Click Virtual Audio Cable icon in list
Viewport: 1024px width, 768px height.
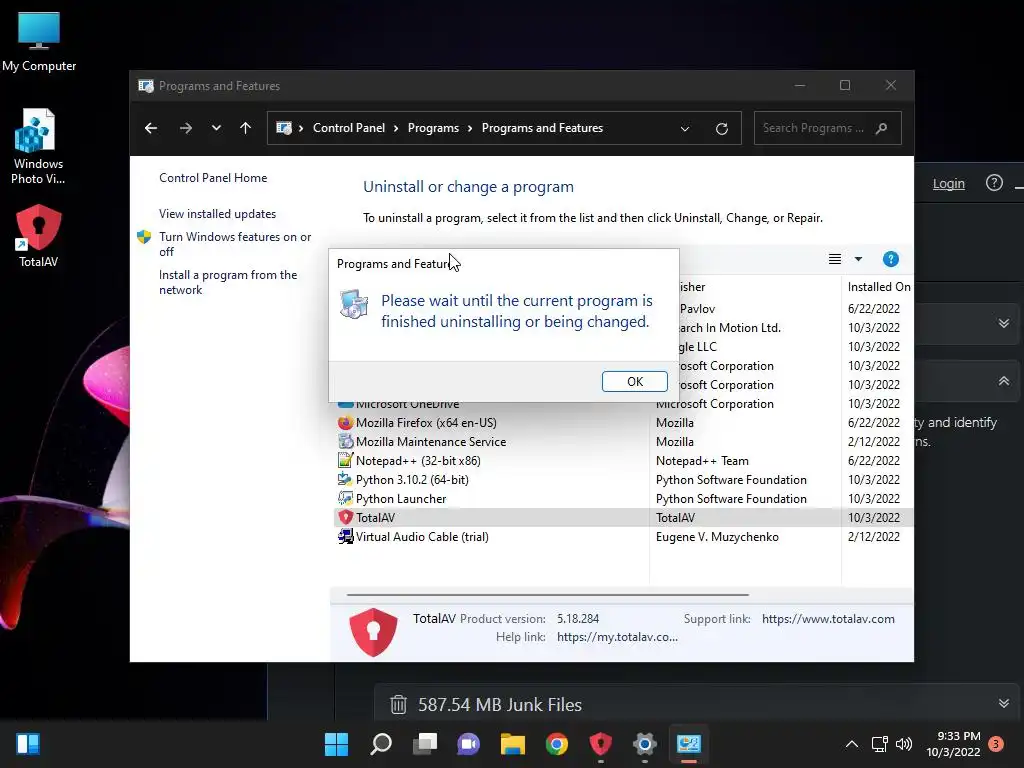[345, 536]
